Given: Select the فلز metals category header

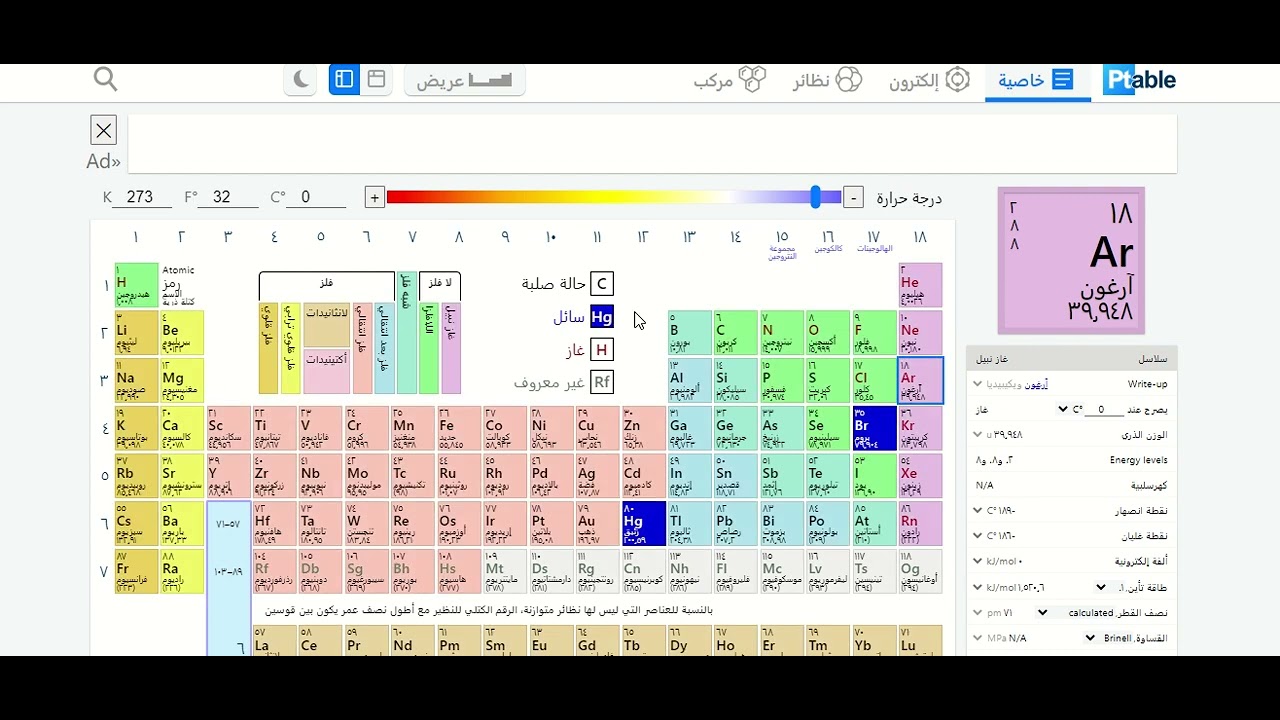Looking at the screenshot, I should 327,283.
